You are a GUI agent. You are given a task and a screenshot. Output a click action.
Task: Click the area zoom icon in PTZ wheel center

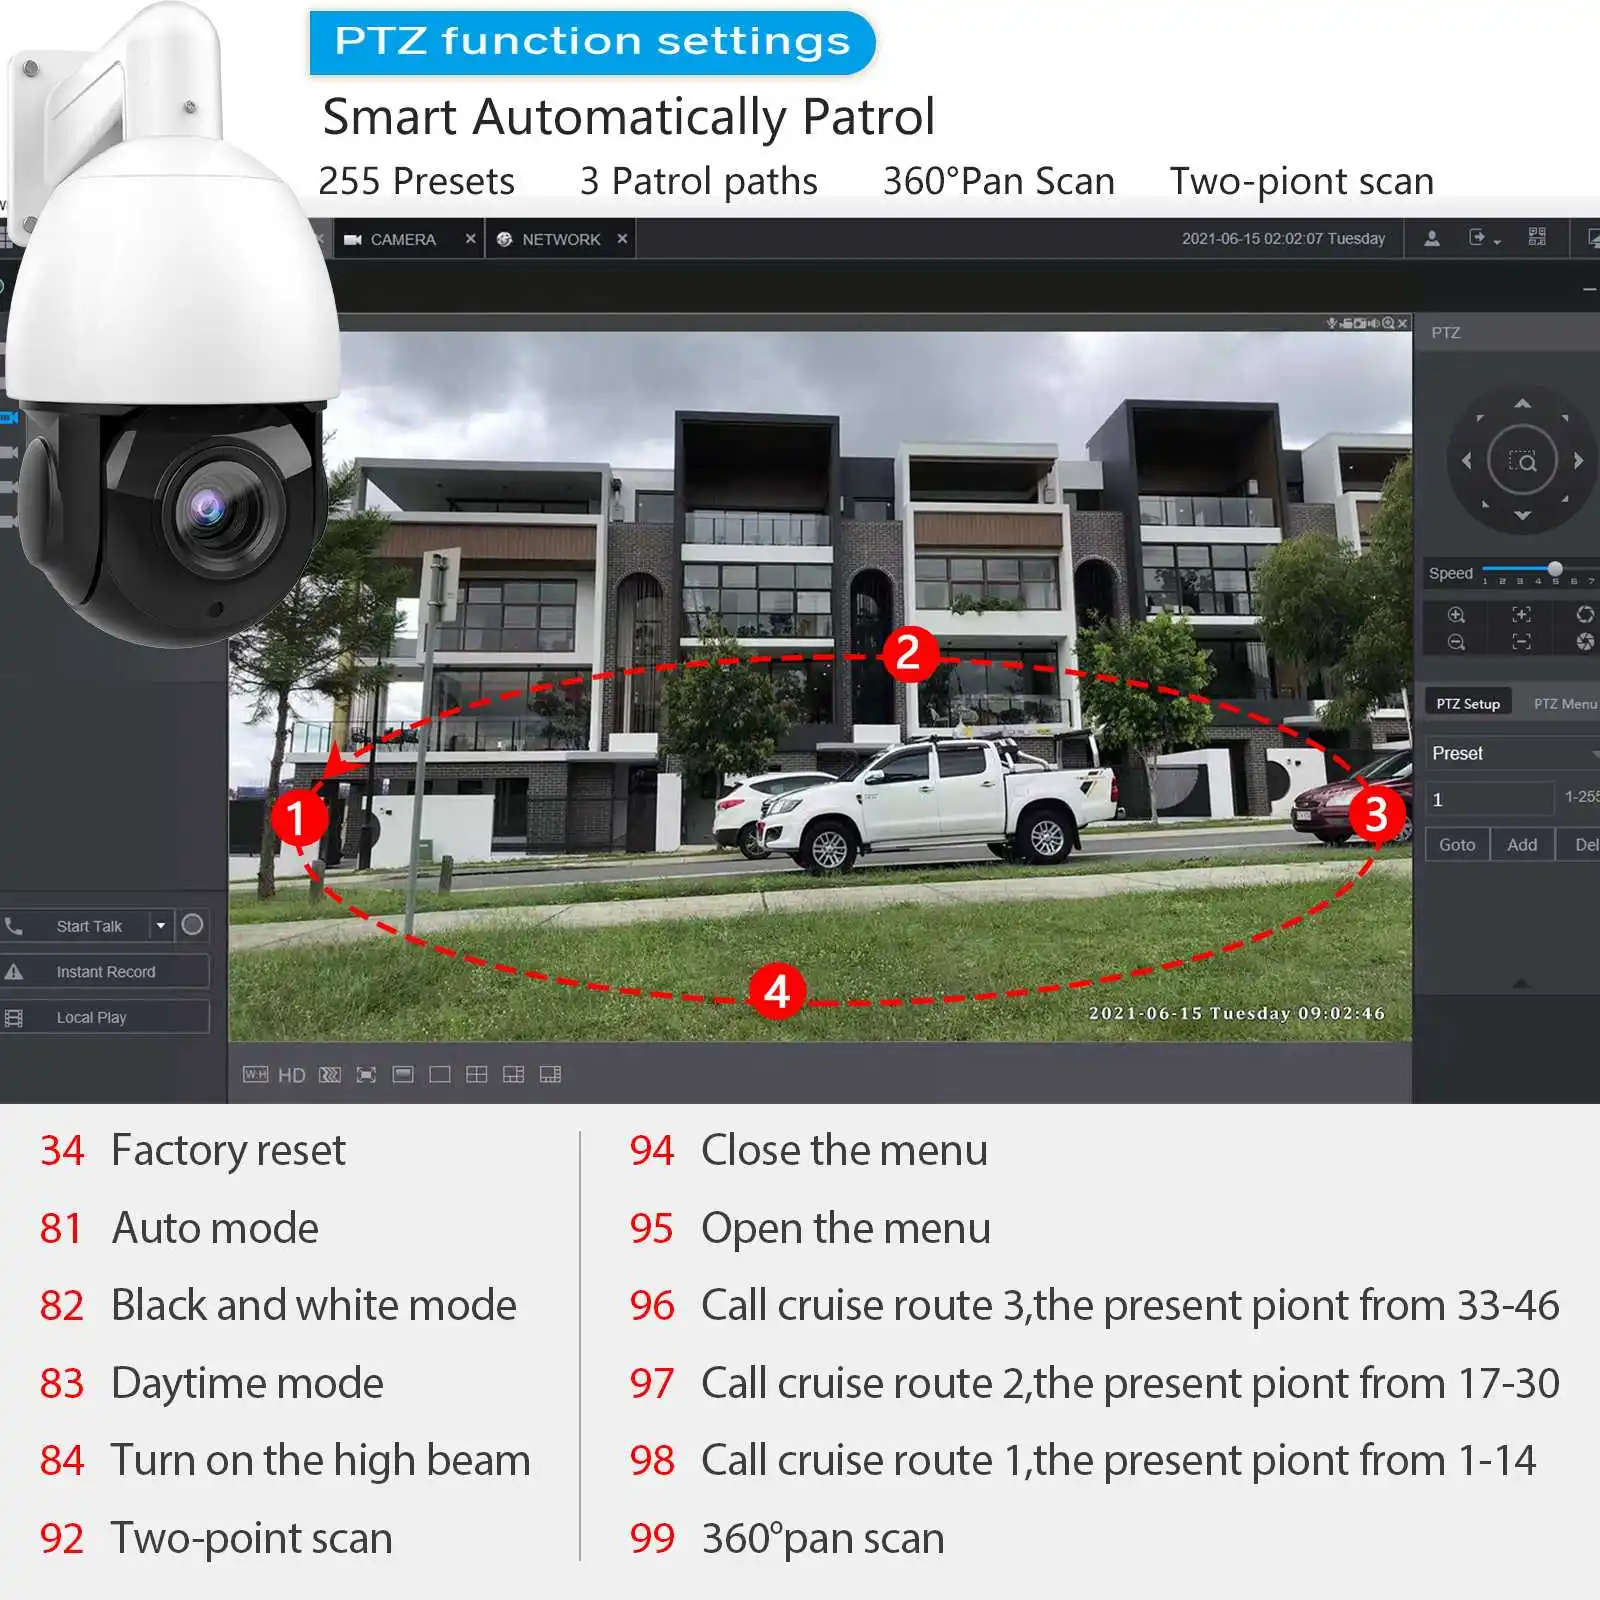point(1522,461)
